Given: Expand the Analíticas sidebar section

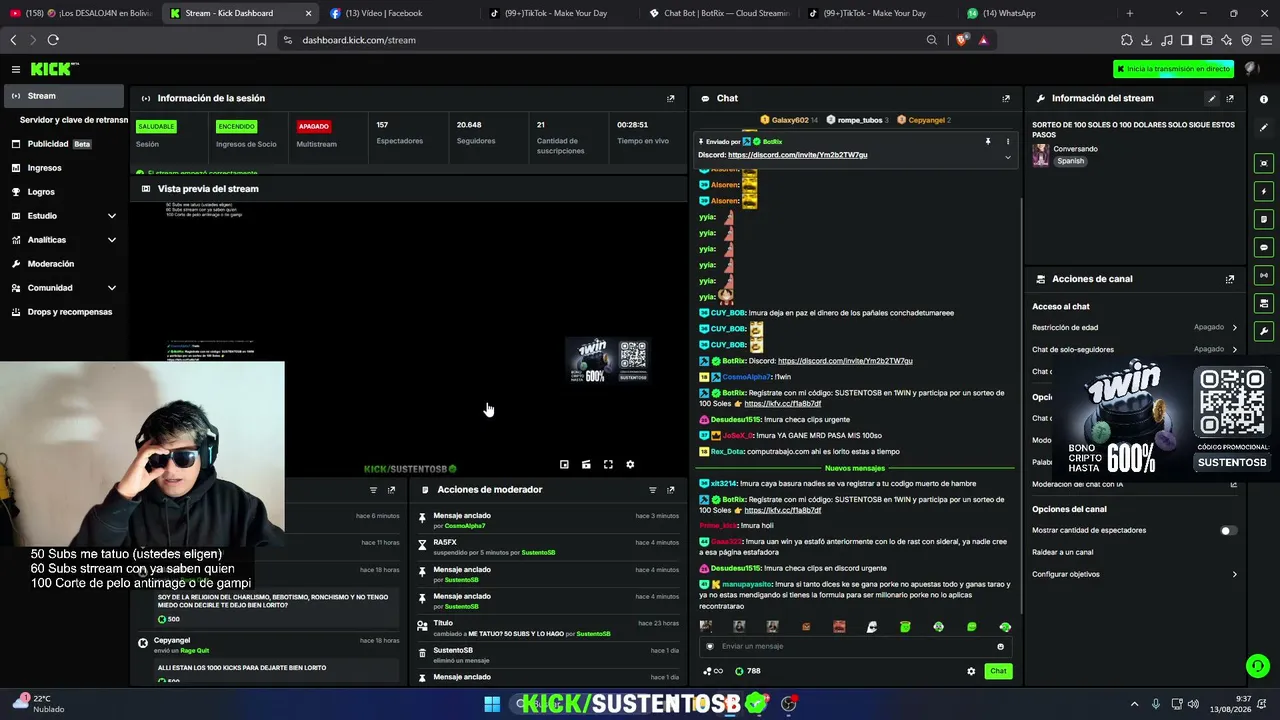Looking at the screenshot, I should [x=112, y=240].
